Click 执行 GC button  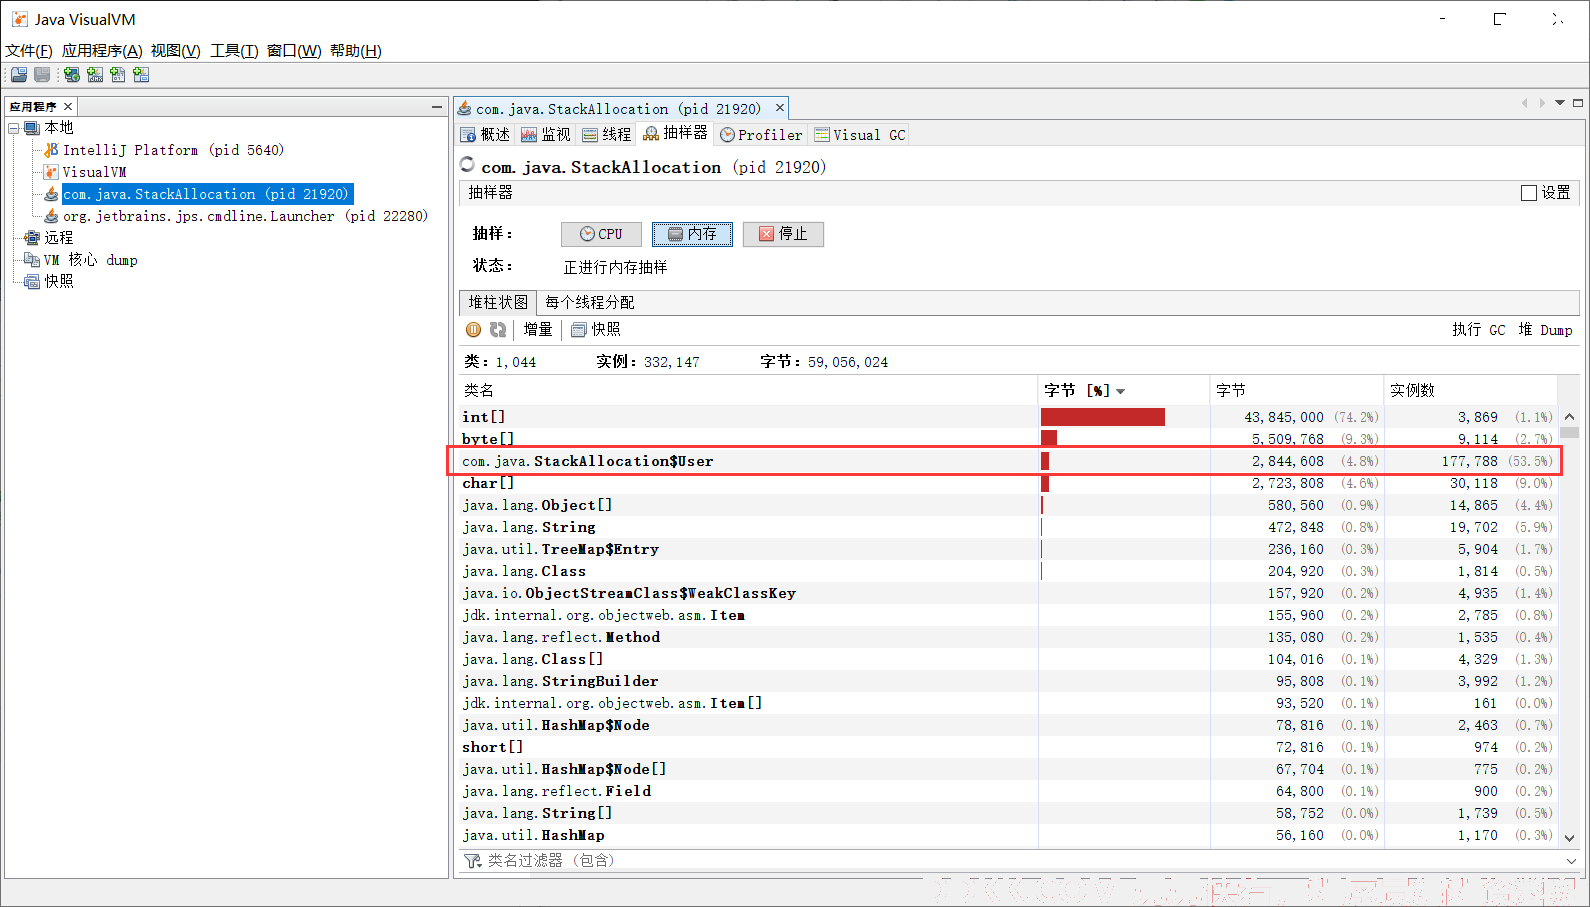point(1478,330)
